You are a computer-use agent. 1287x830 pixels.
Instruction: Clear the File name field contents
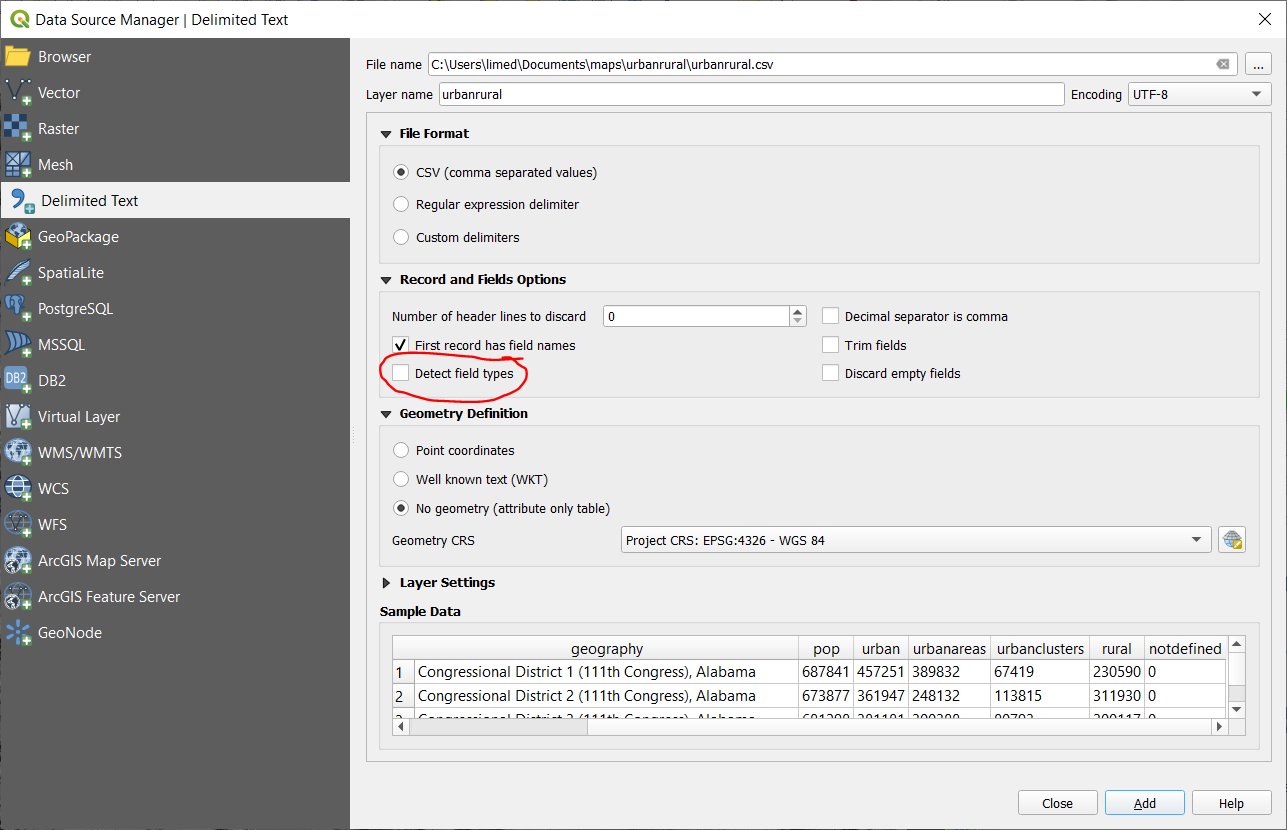coord(1222,64)
